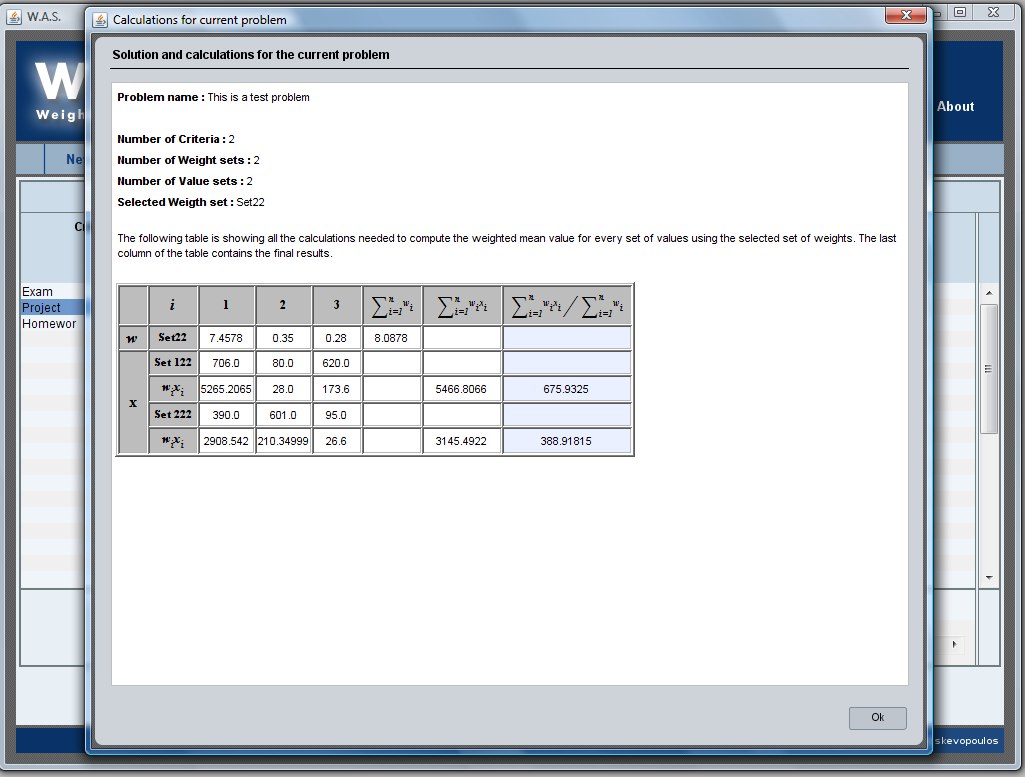Click the vertical scrollbar down arrow
The height and width of the screenshot is (777, 1025).
point(989,578)
